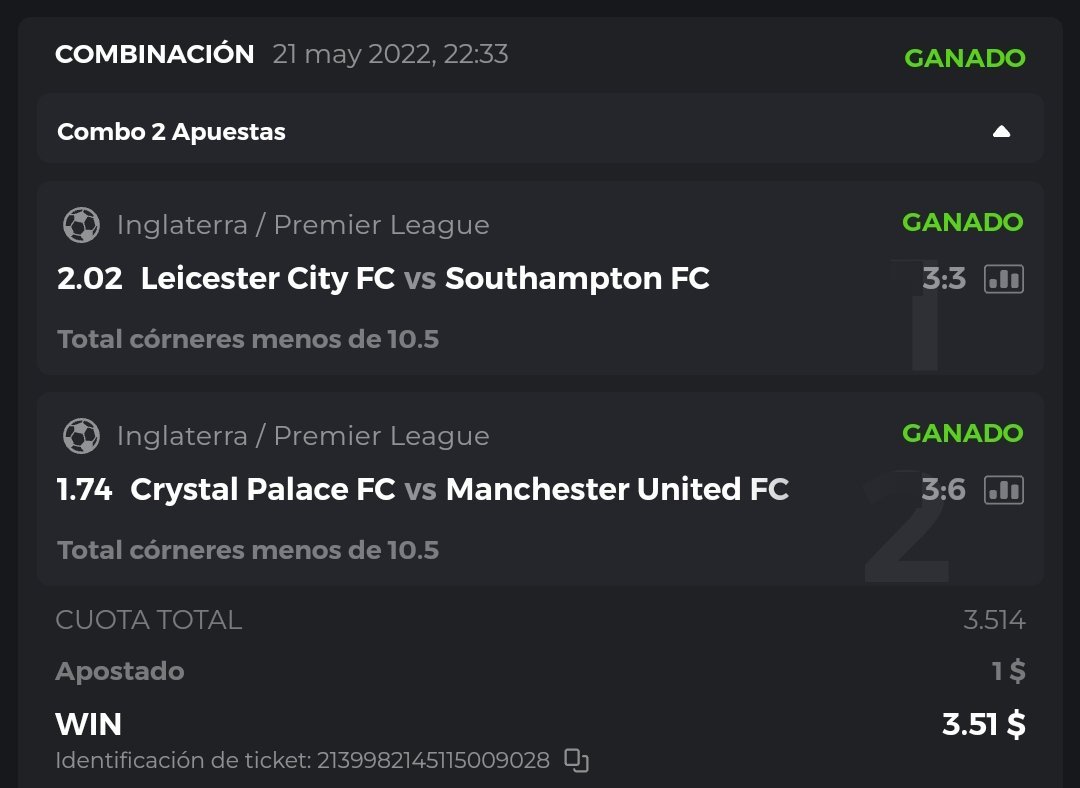This screenshot has height=788, width=1080.
Task: Click soccer ball icon beside Leicester match league
Action: click(x=81, y=225)
